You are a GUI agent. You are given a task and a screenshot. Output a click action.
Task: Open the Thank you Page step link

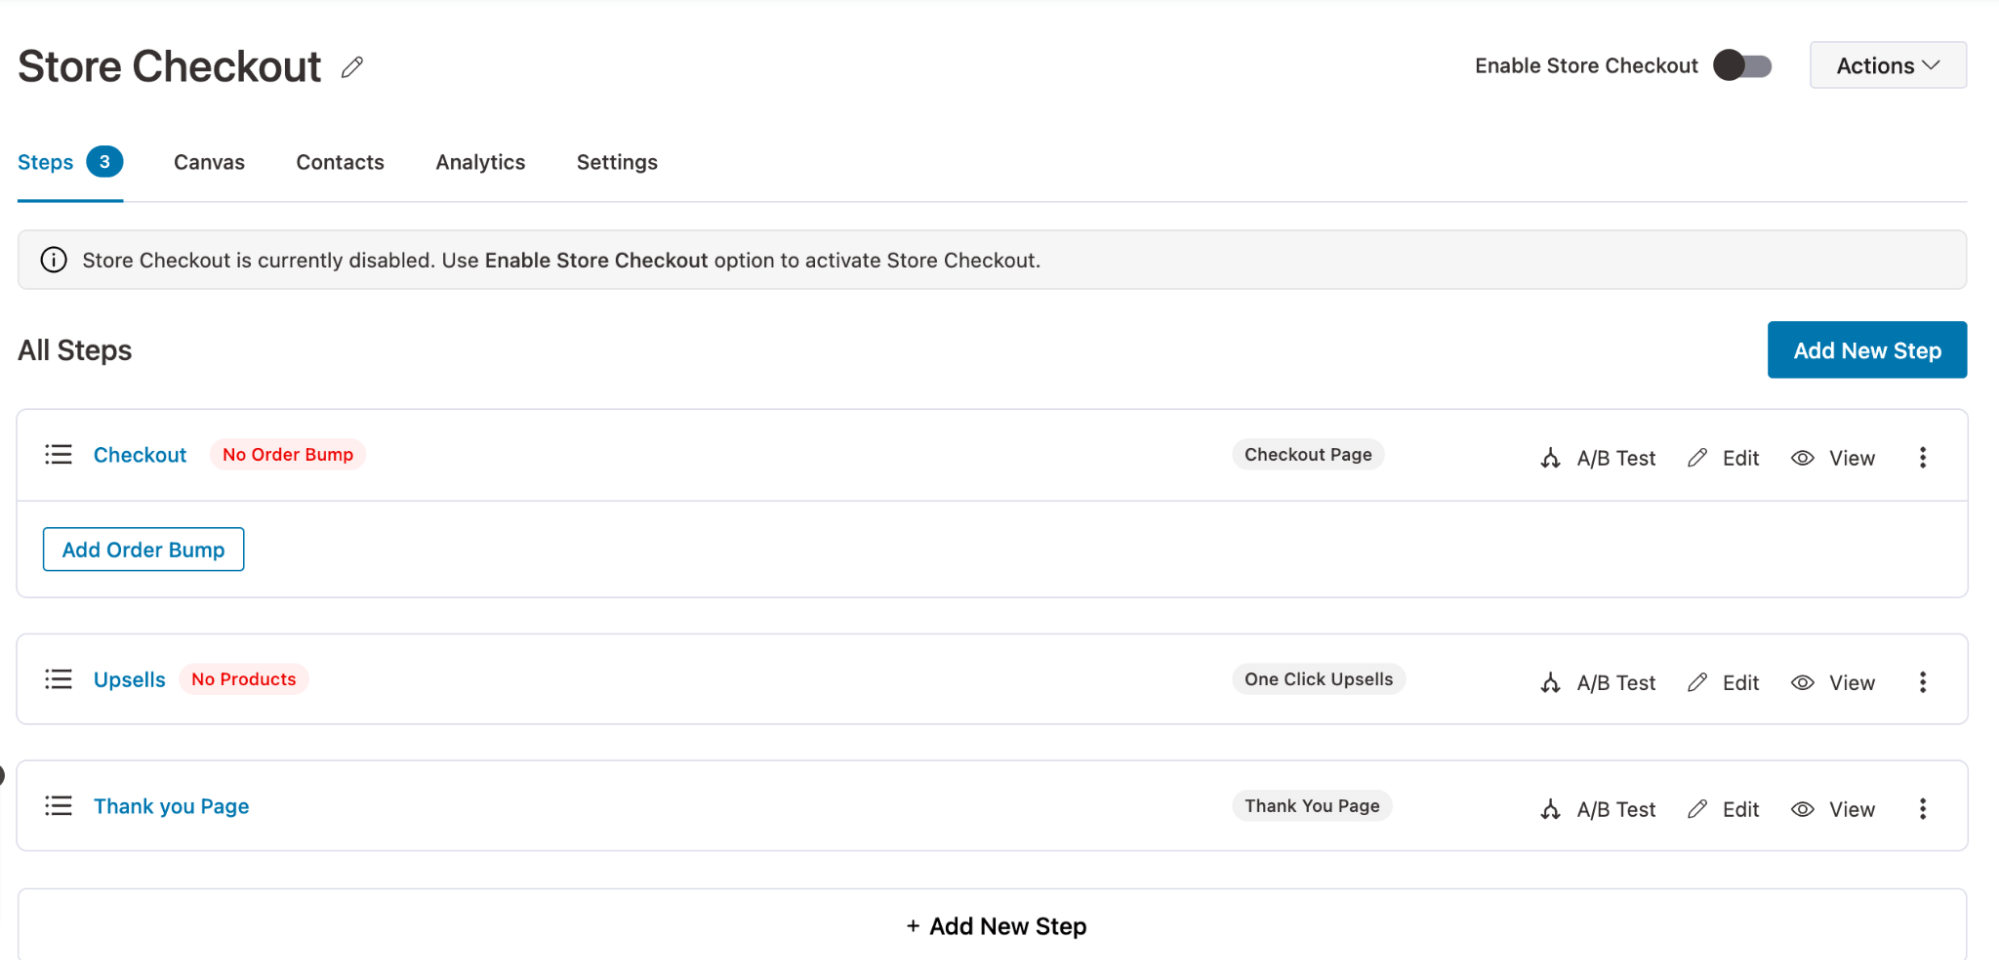[171, 806]
